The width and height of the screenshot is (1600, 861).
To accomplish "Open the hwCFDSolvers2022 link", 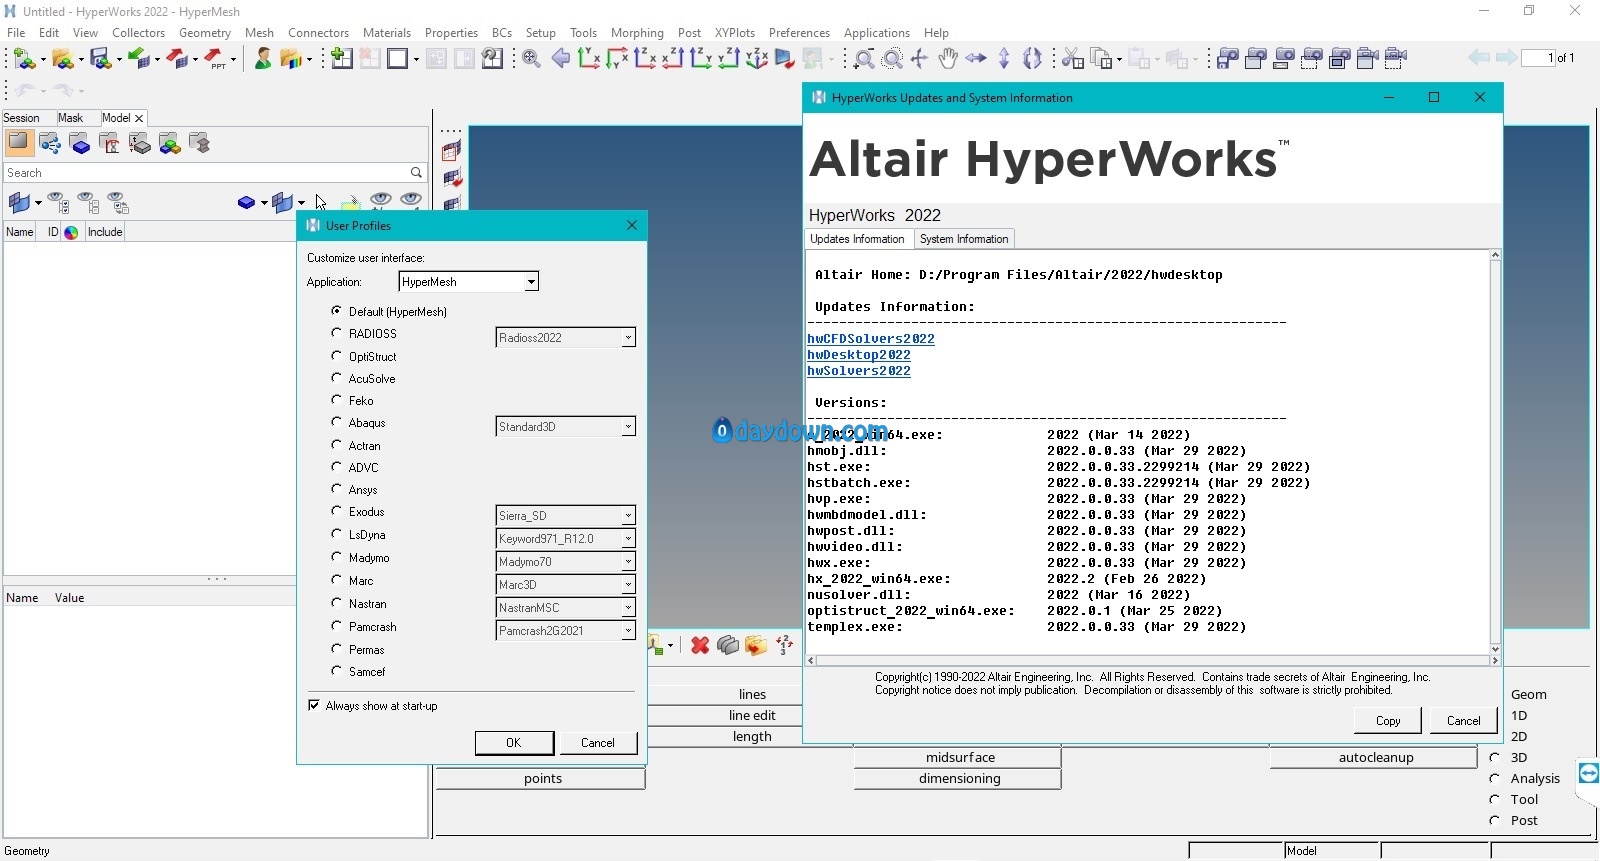I will pos(871,339).
